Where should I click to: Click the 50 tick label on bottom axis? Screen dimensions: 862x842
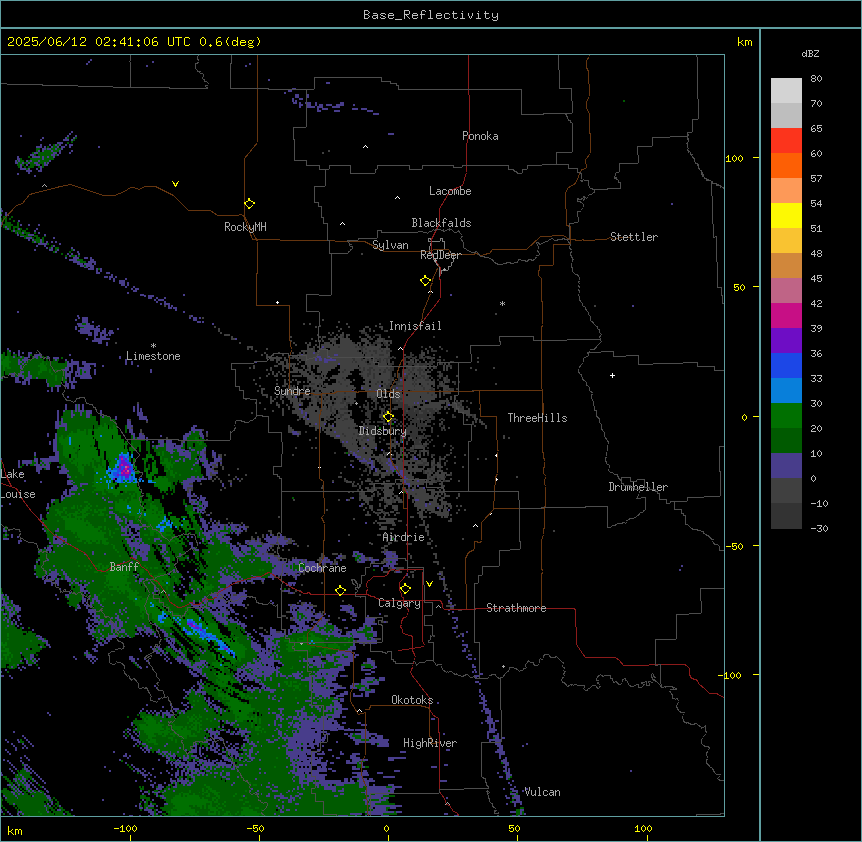pyautogui.click(x=515, y=828)
